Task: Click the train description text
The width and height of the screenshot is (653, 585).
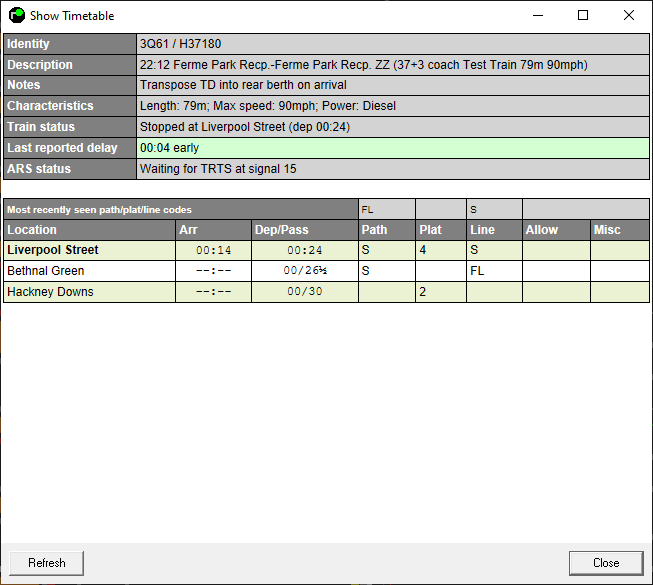Action: tap(363, 65)
